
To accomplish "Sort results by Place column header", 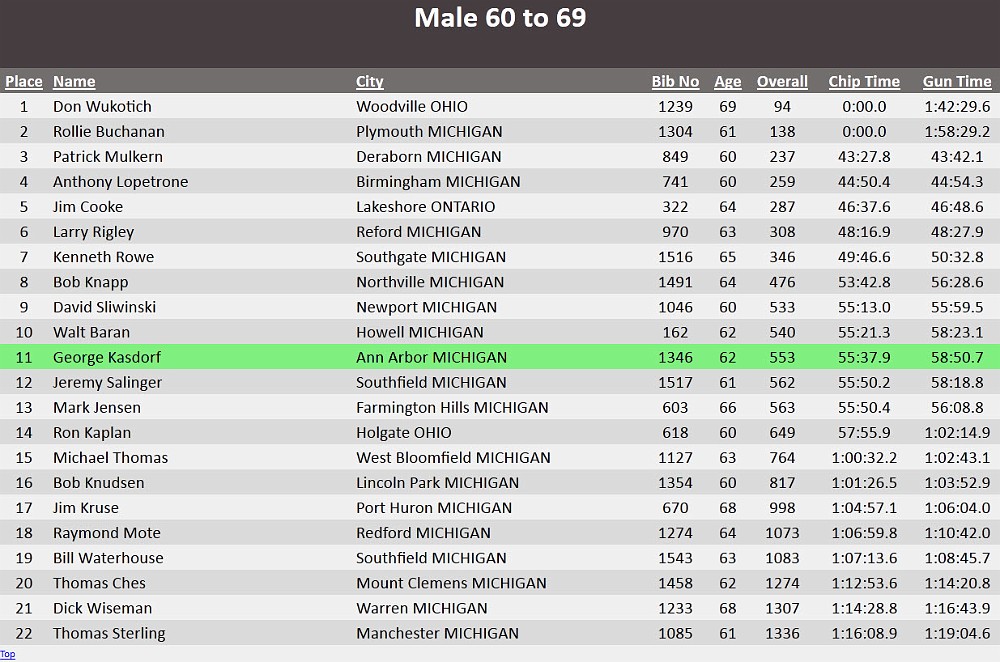I will (x=24, y=81).
